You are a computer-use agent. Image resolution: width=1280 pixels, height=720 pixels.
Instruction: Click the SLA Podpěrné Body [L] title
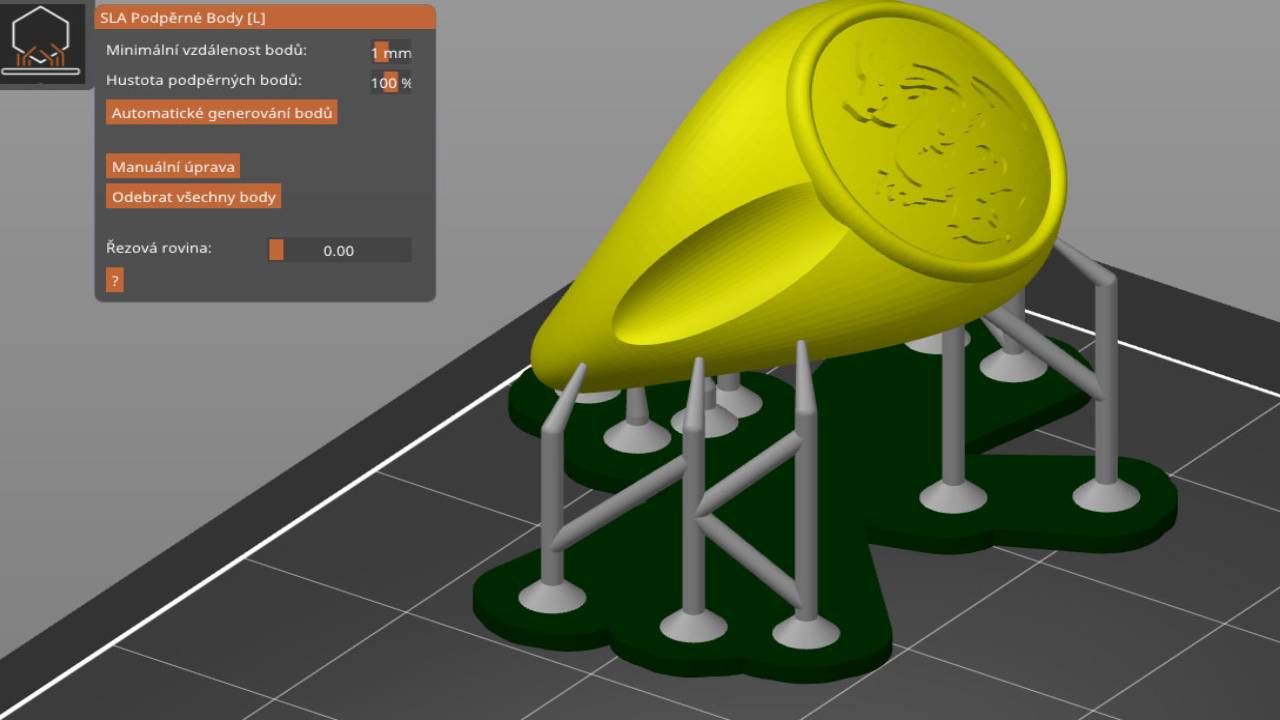point(183,17)
